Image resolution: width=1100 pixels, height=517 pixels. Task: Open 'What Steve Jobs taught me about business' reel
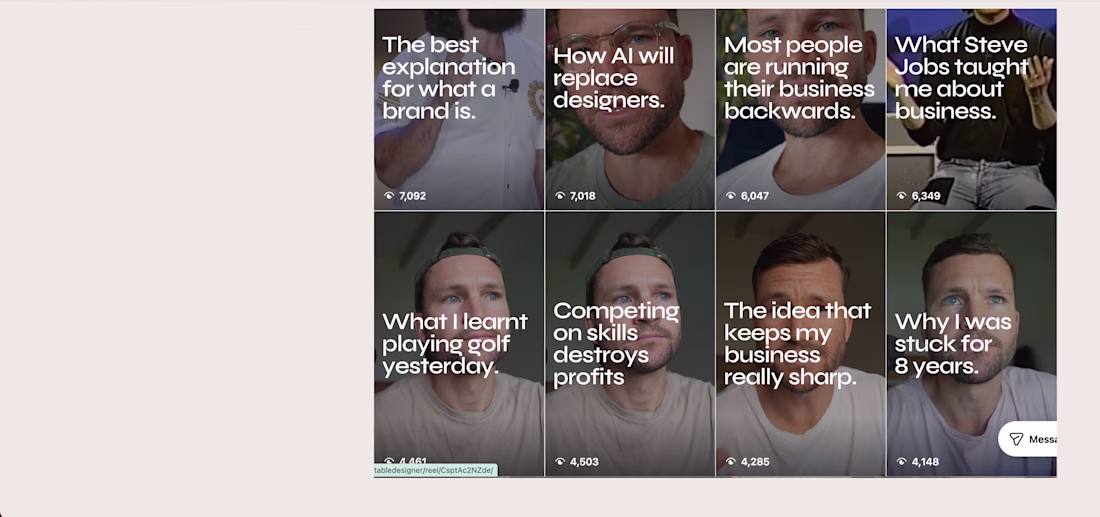971,110
